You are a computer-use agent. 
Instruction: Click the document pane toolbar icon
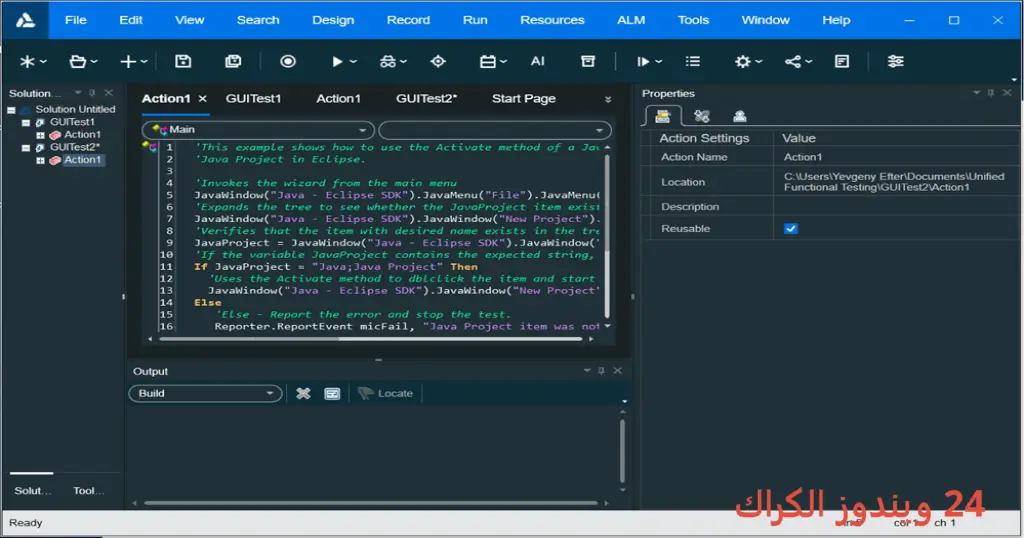coord(842,61)
